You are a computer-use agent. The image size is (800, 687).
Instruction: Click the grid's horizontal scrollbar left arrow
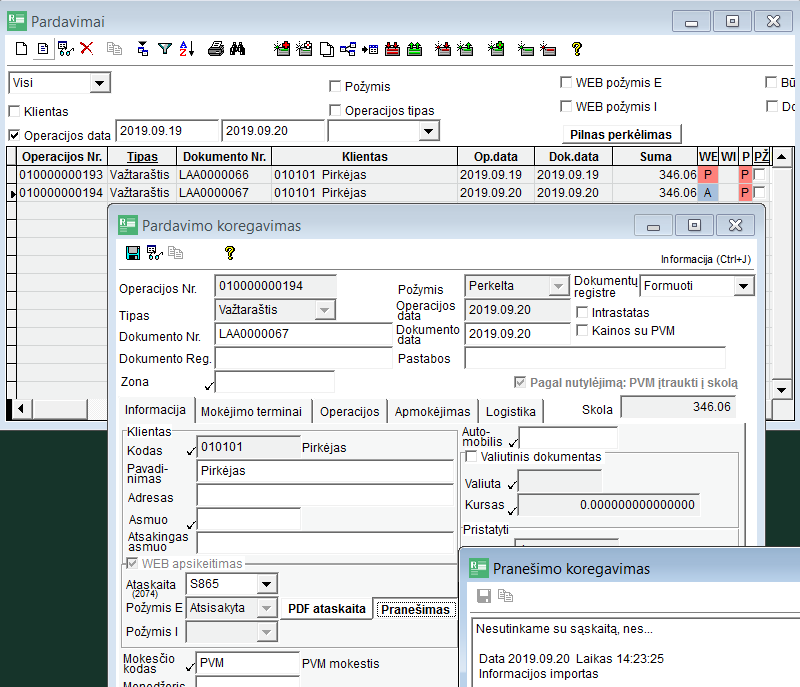click(x=21, y=409)
